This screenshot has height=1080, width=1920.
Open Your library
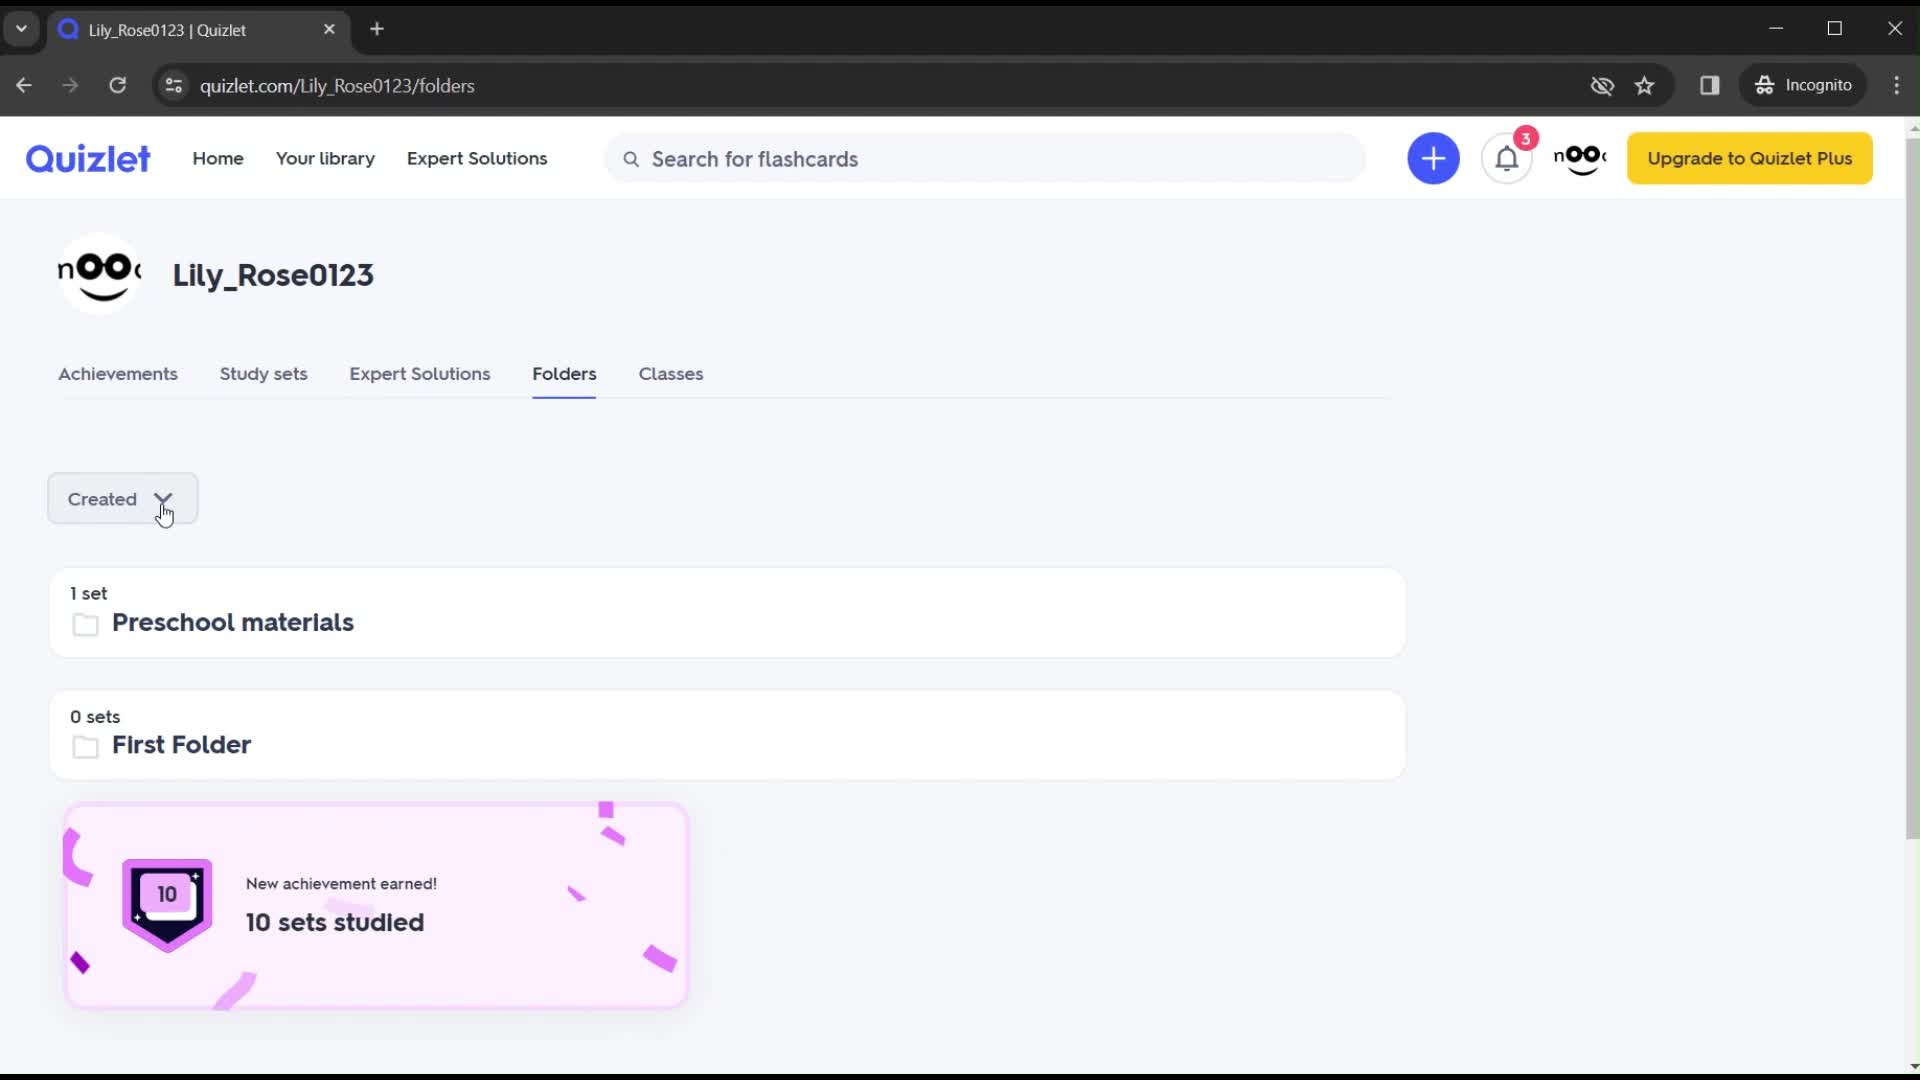tap(325, 158)
